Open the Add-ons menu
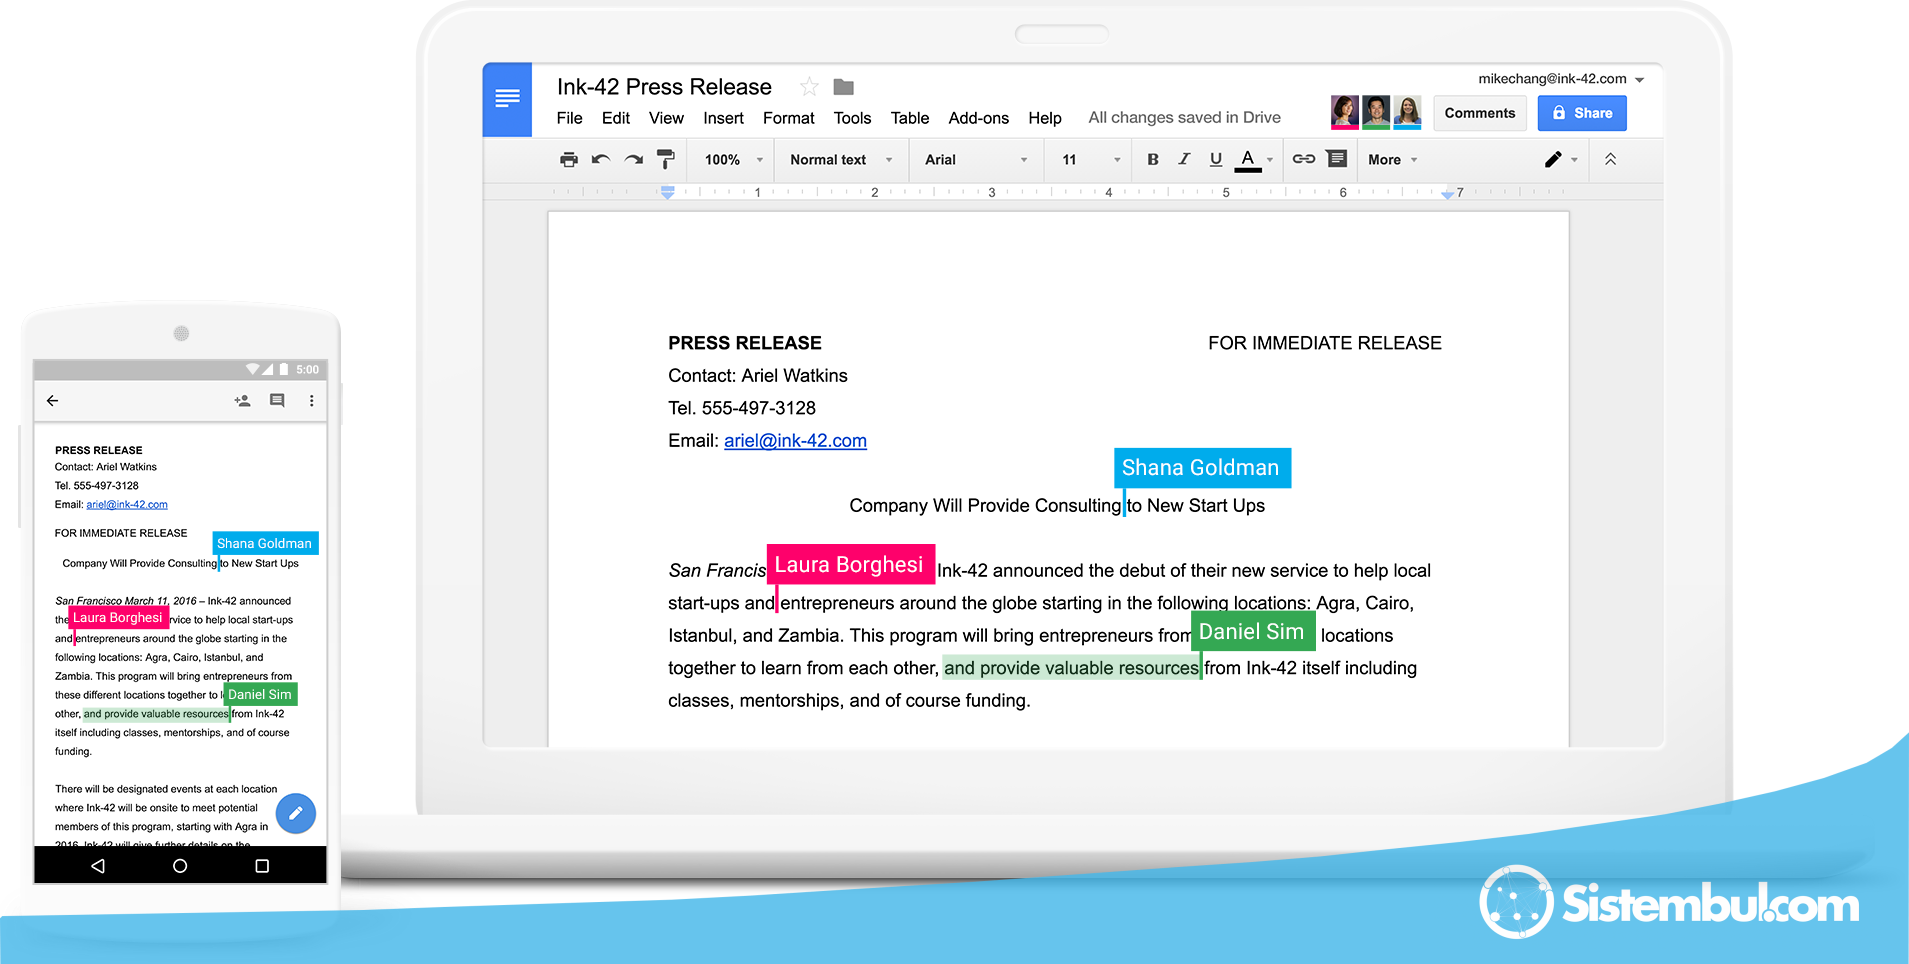This screenshot has height=964, width=1909. pyautogui.click(x=978, y=118)
